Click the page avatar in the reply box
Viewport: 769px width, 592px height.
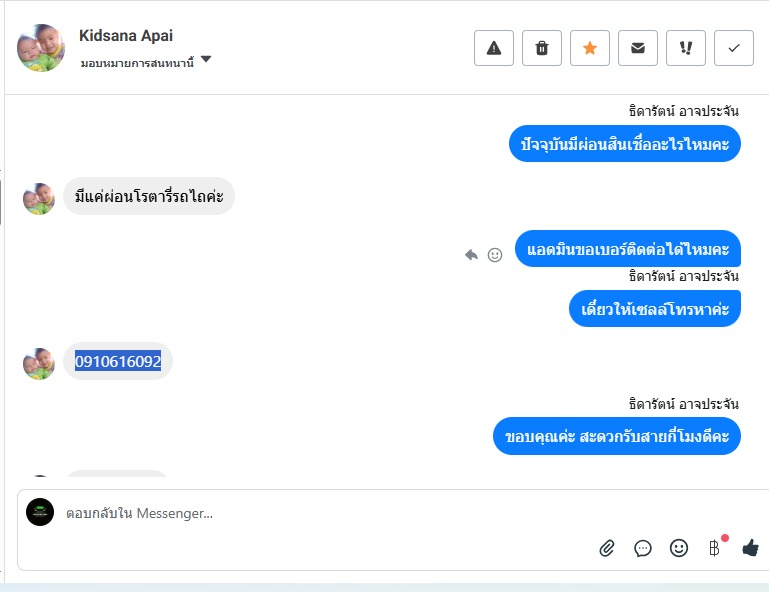40,512
